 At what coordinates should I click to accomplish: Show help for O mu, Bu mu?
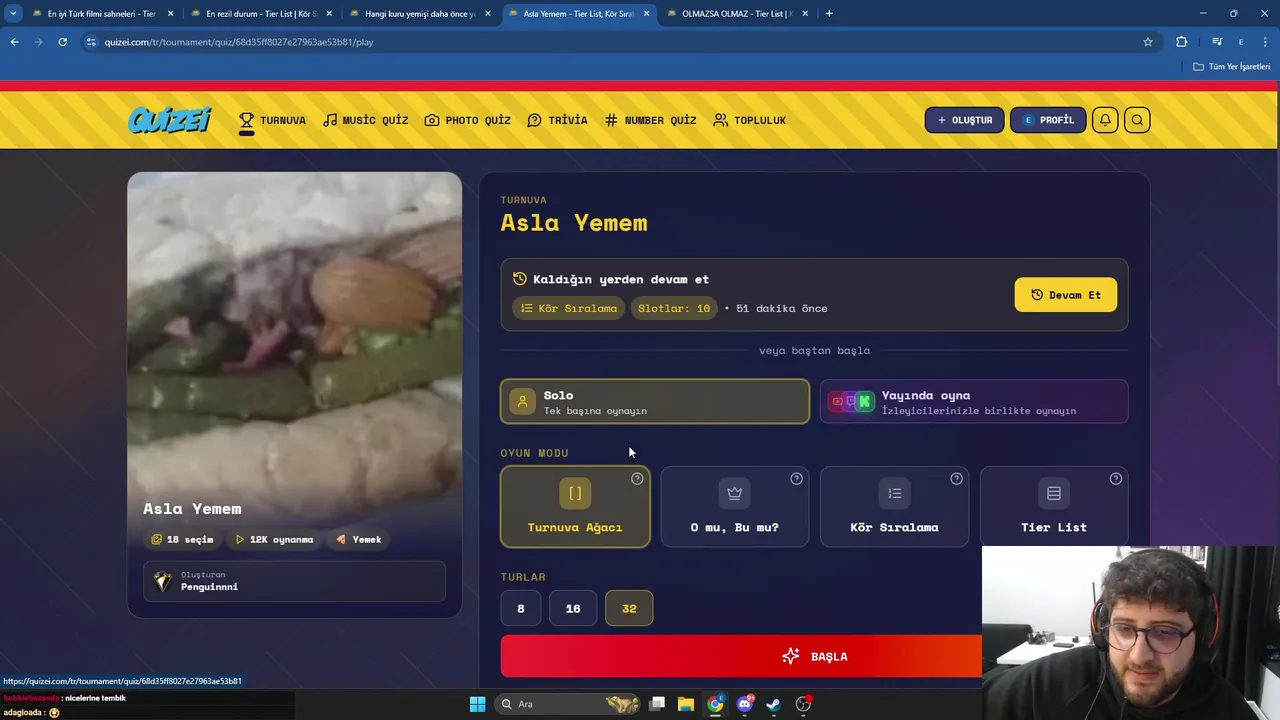coord(797,479)
